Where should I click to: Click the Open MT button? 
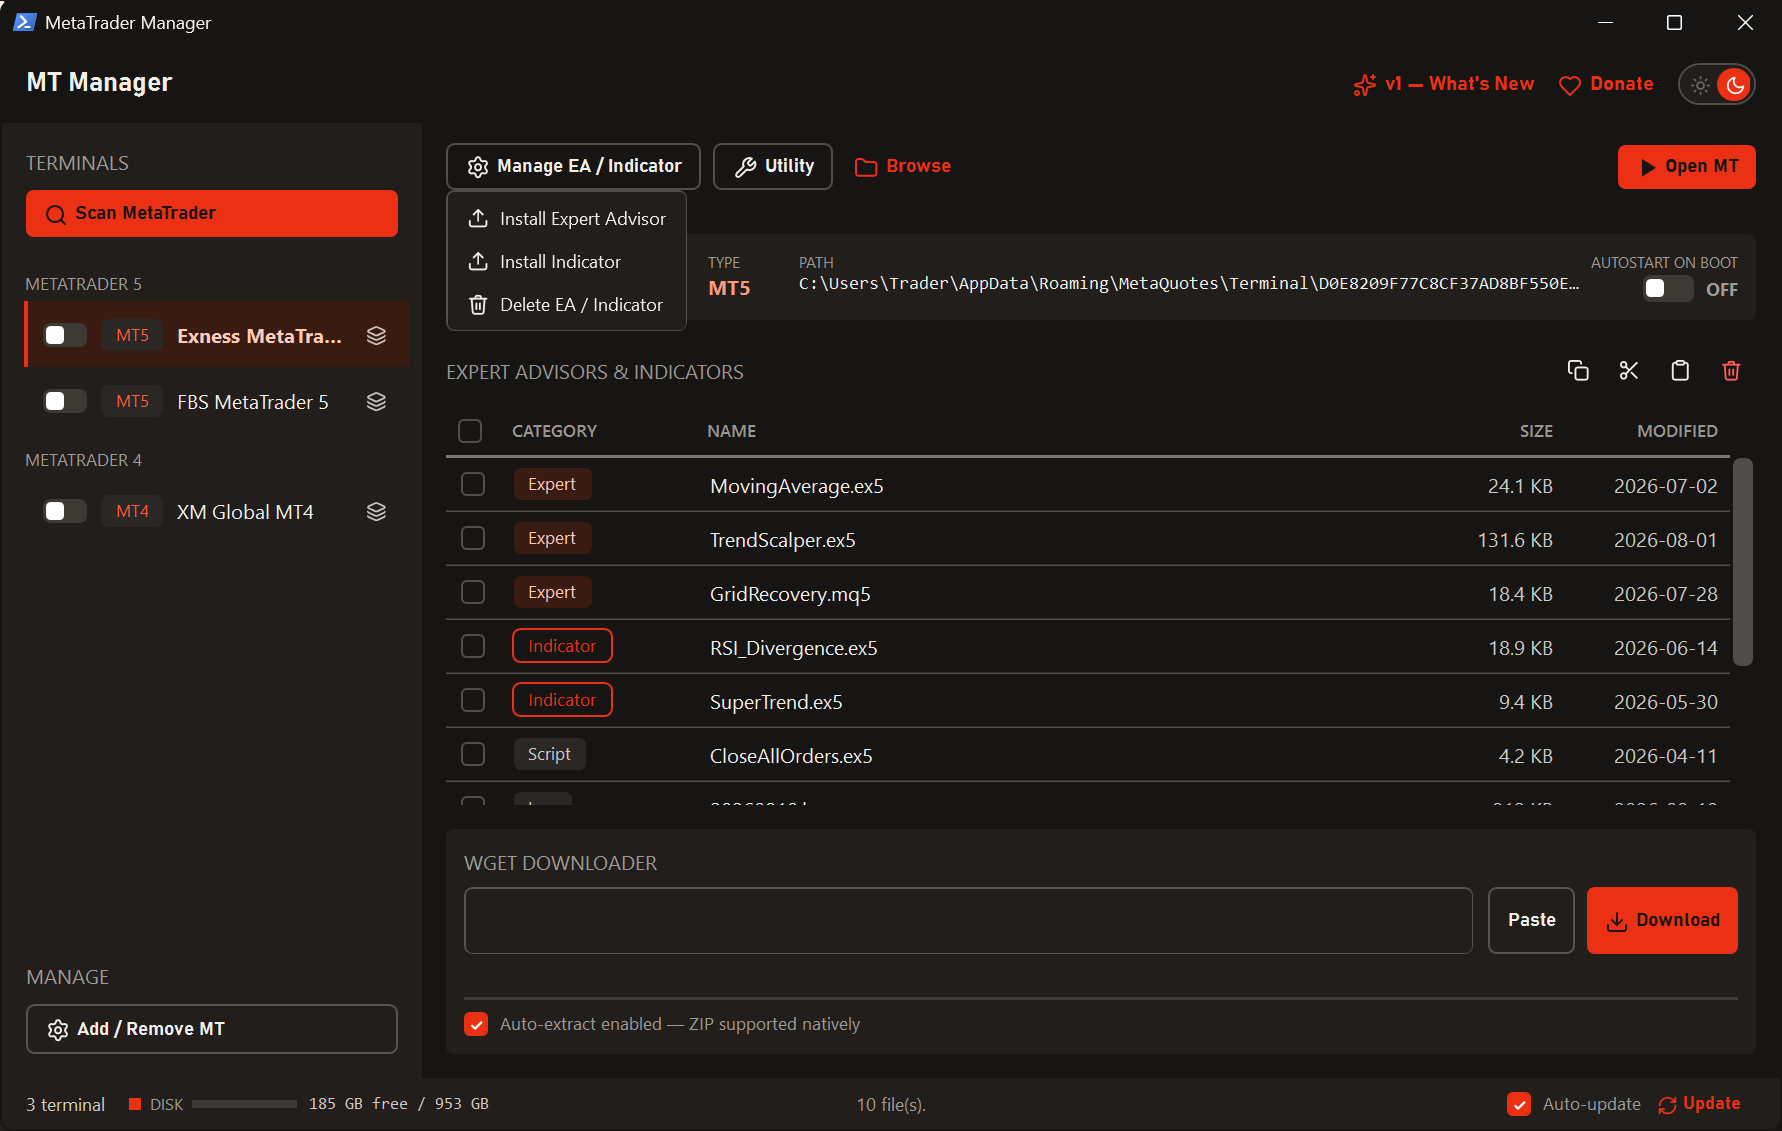pos(1686,167)
